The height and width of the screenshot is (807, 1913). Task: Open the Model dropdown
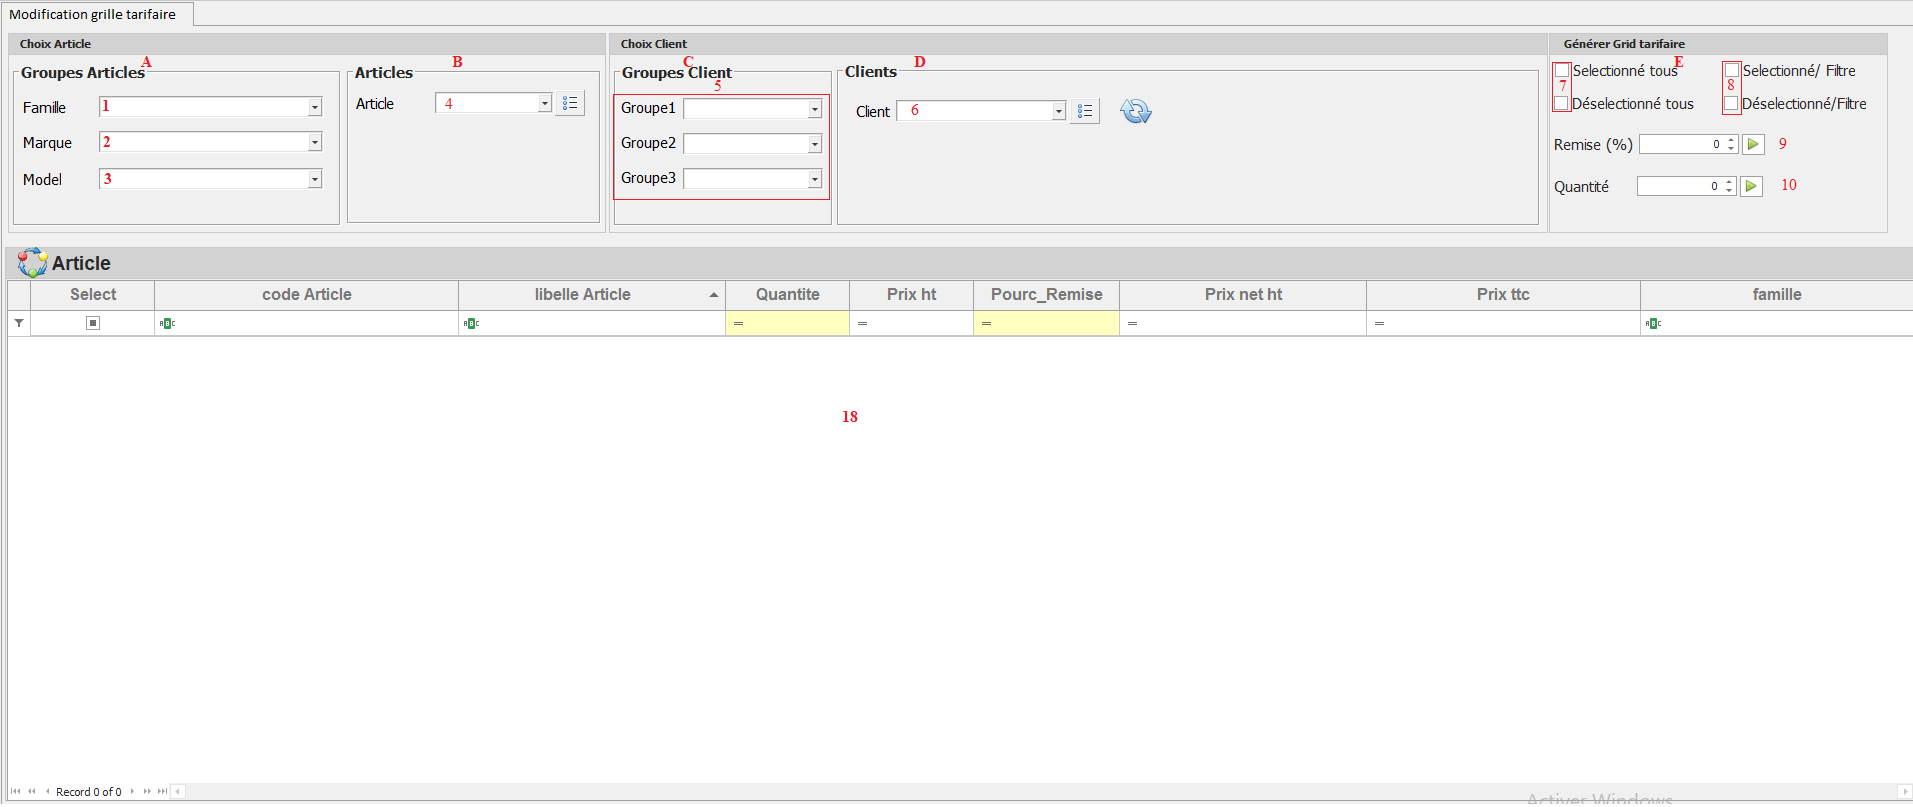(314, 179)
